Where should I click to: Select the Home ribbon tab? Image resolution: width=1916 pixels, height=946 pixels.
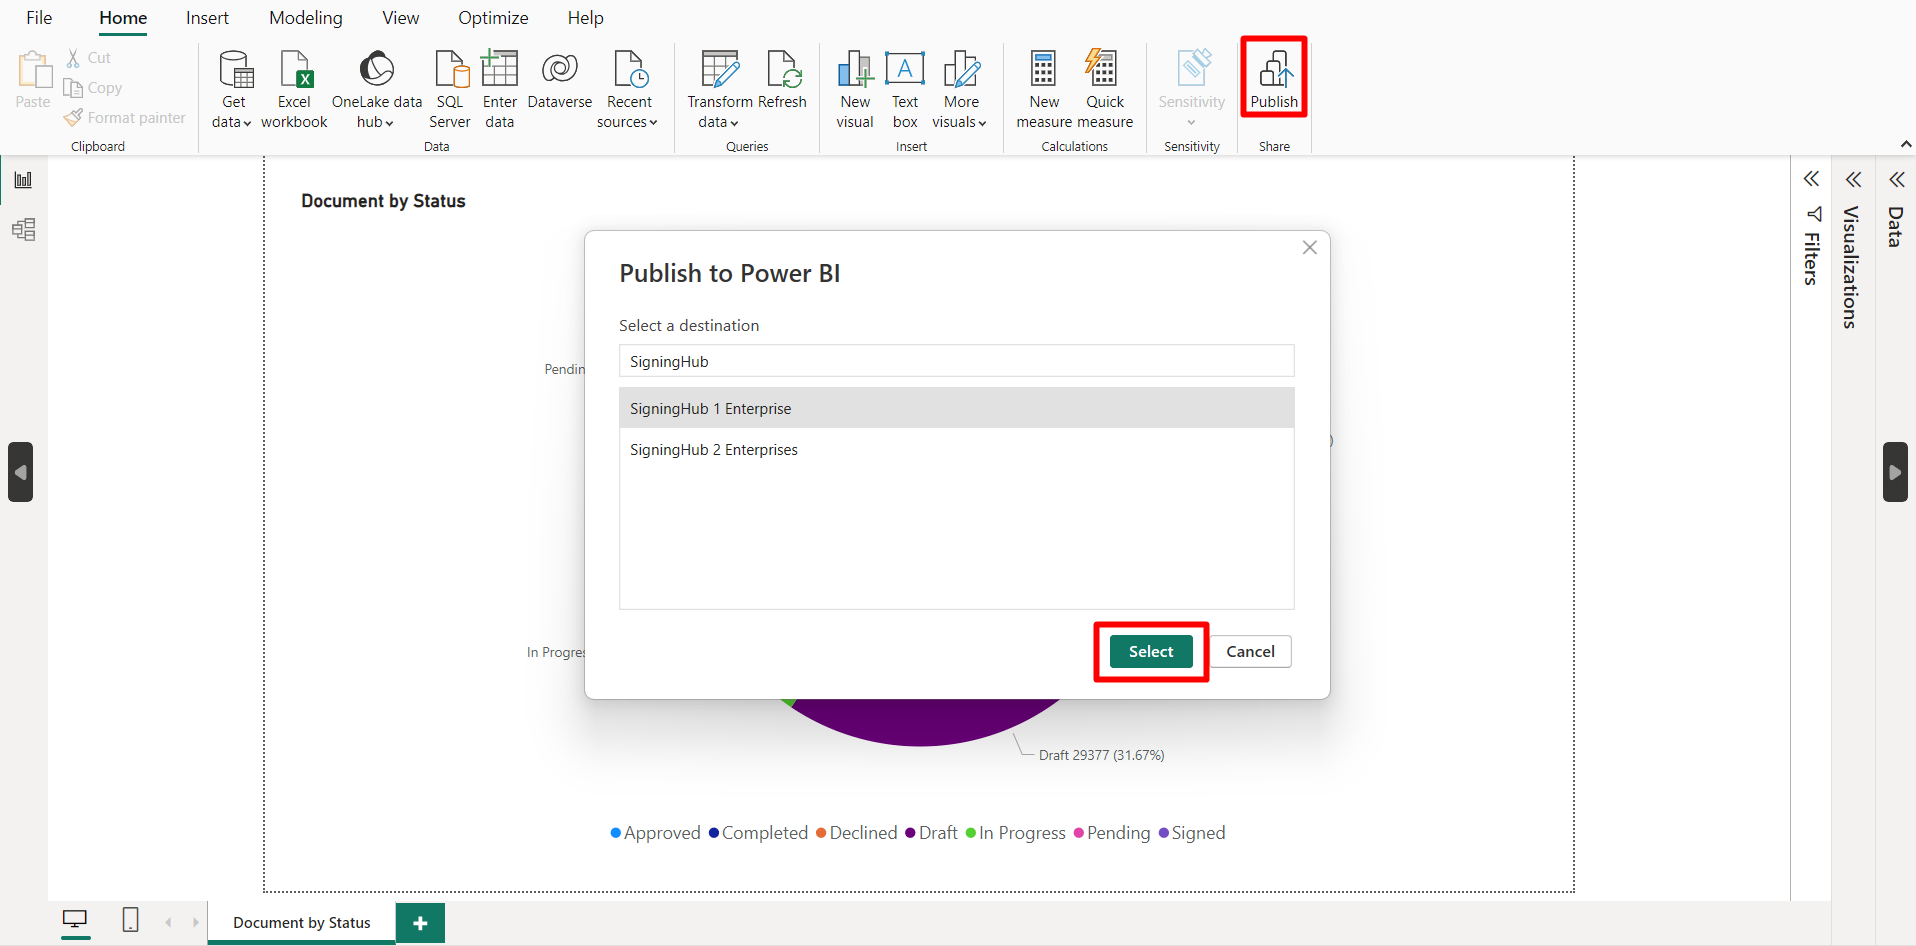123,18
